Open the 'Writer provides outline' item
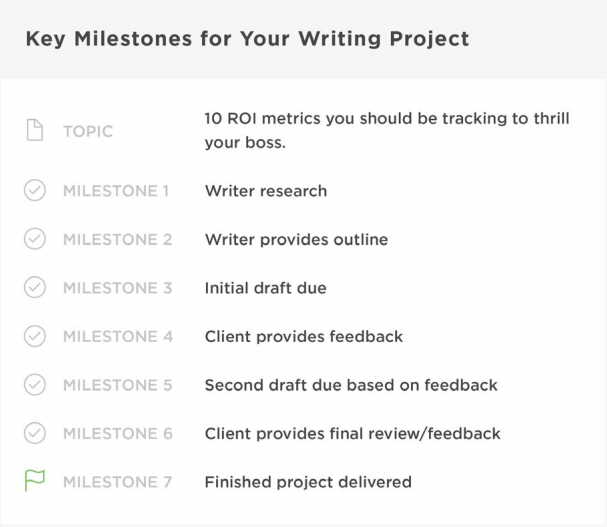The image size is (607, 527). click(297, 240)
